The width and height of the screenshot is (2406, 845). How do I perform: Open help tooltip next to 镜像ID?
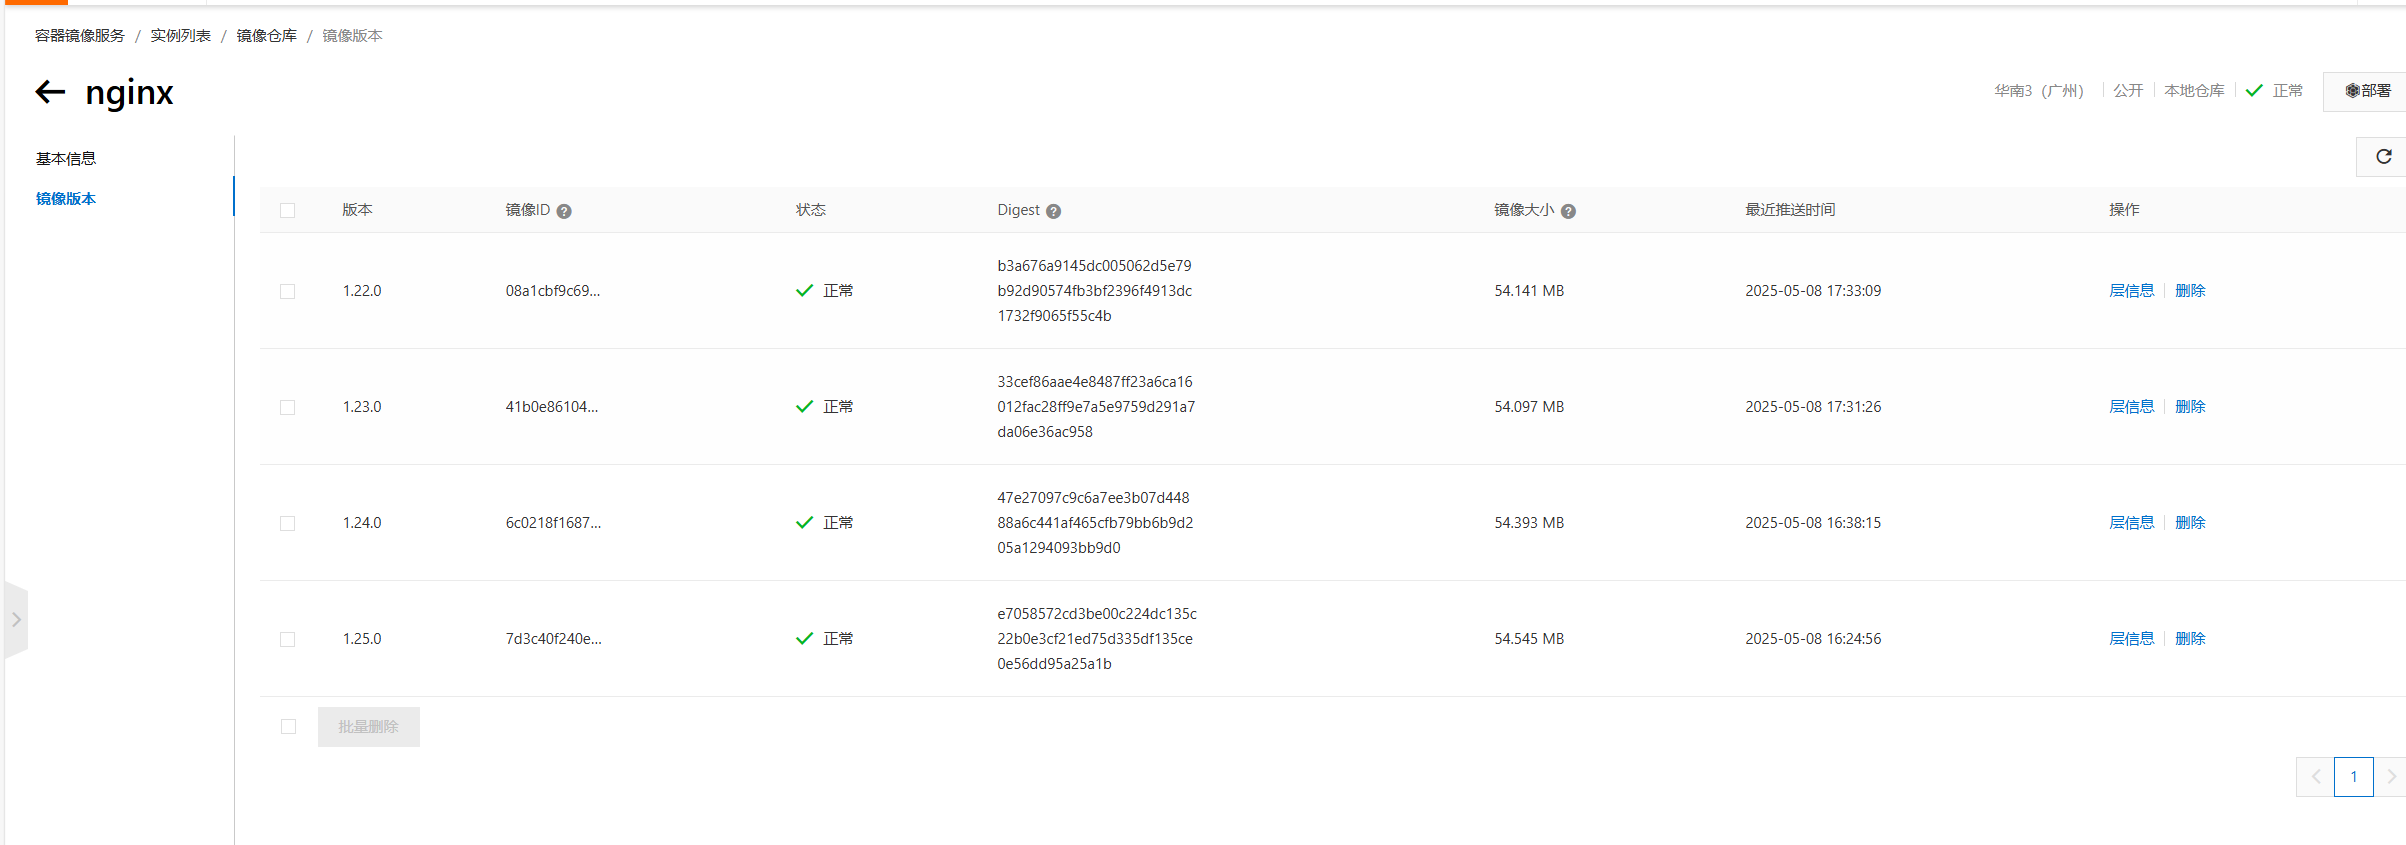click(x=564, y=211)
